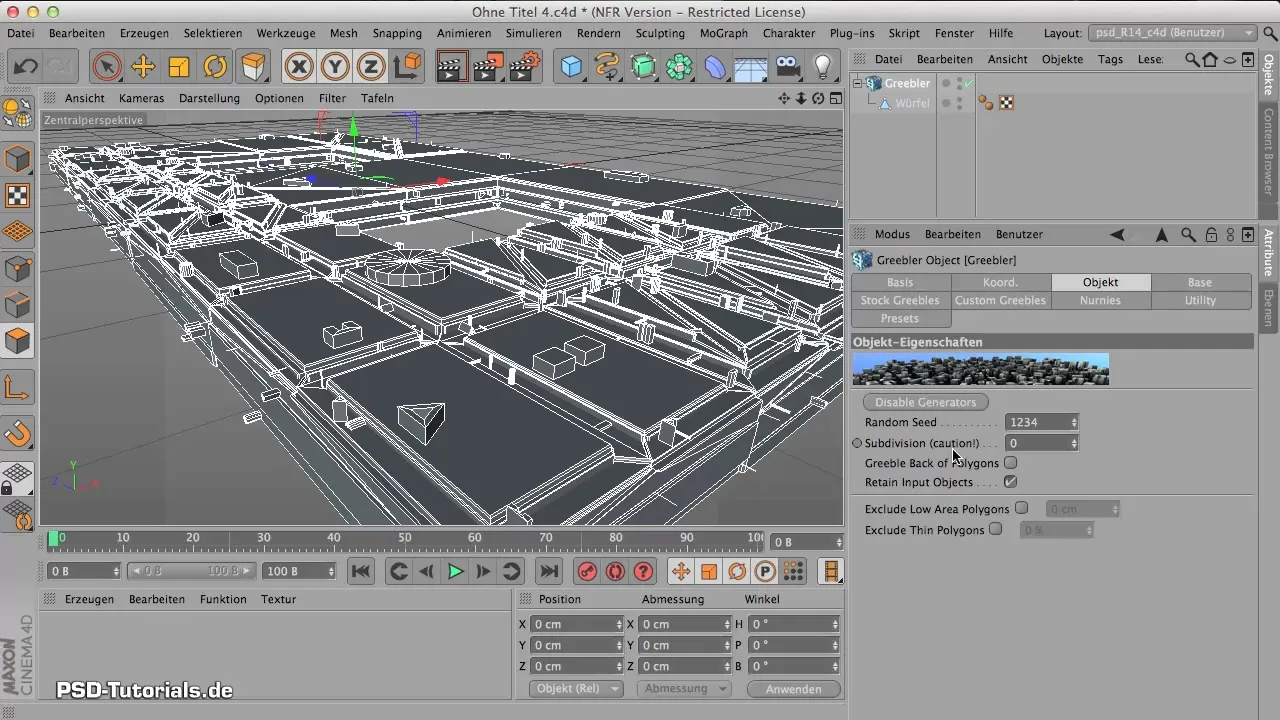Open the Presets tab
This screenshot has height=720, width=1280.
pyautogui.click(x=900, y=318)
